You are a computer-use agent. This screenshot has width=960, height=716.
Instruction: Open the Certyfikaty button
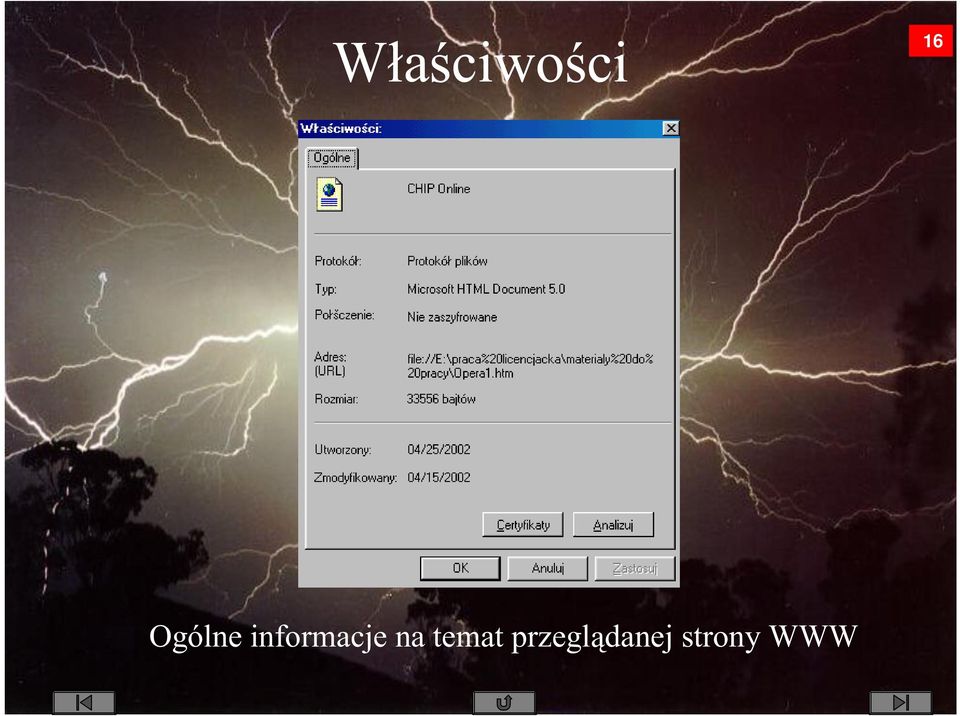[523, 525]
